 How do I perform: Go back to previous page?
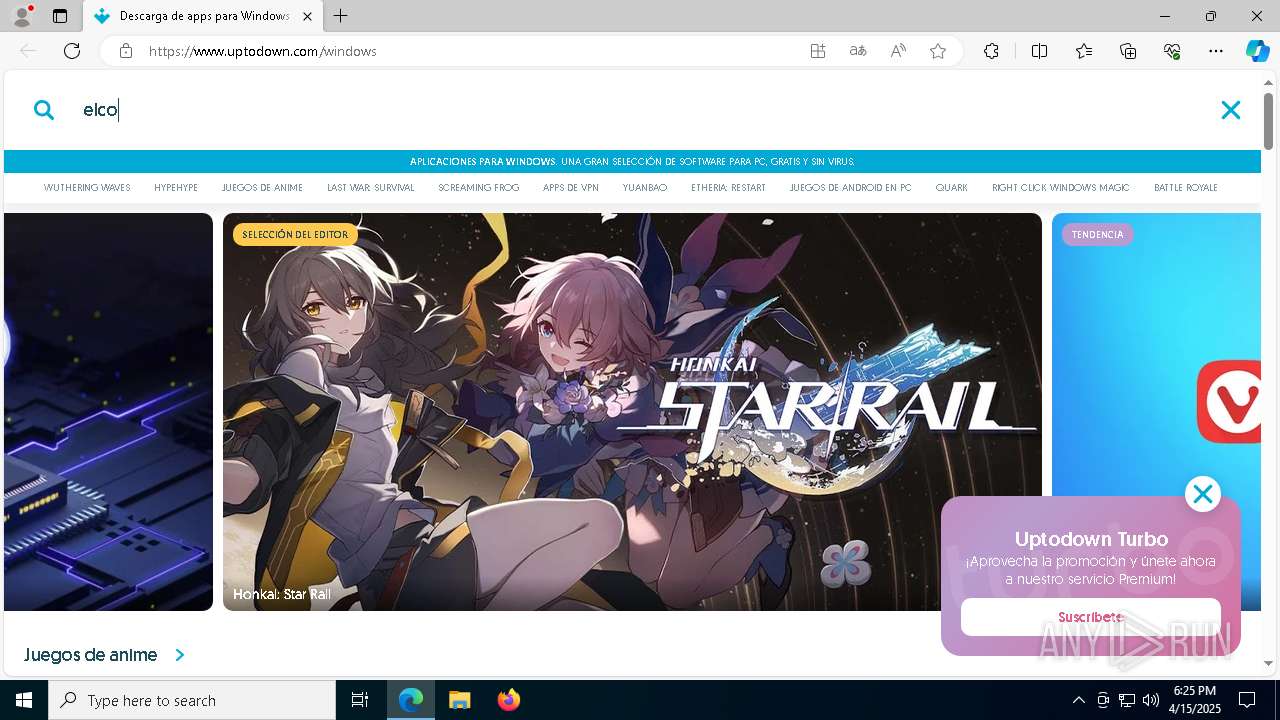[28, 51]
